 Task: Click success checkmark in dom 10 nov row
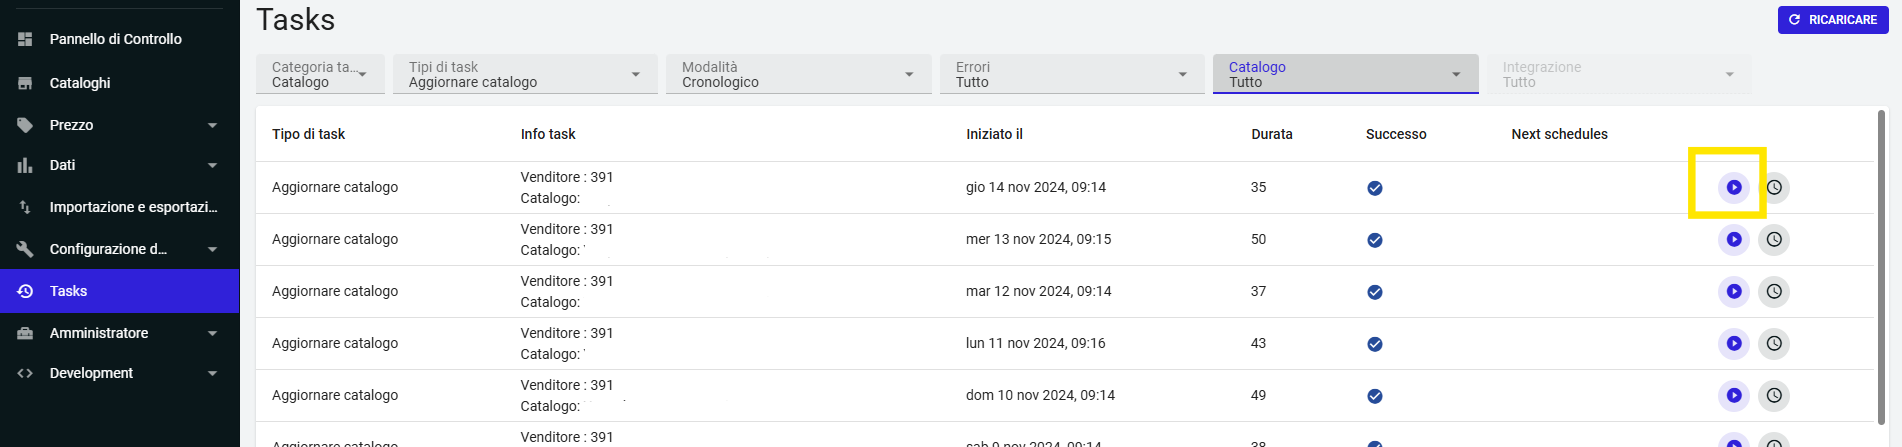(x=1375, y=396)
